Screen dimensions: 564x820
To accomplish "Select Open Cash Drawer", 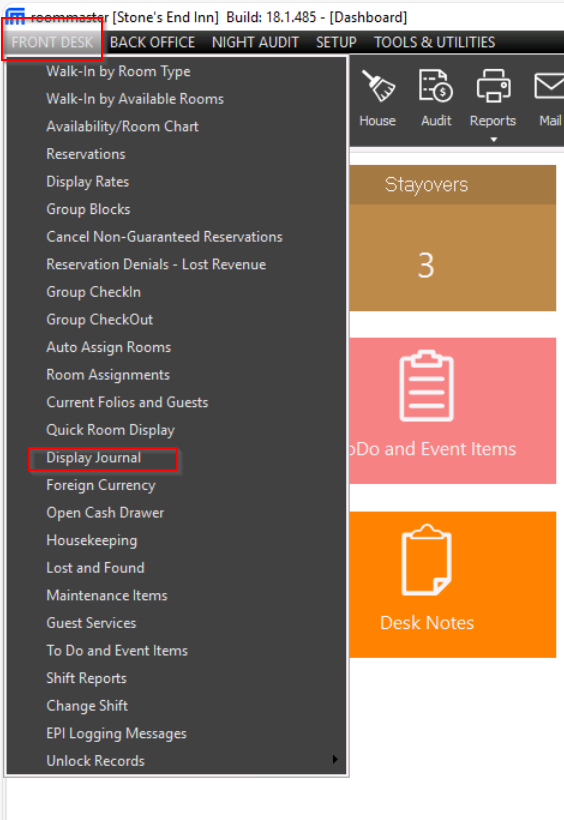I will pos(105,512).
